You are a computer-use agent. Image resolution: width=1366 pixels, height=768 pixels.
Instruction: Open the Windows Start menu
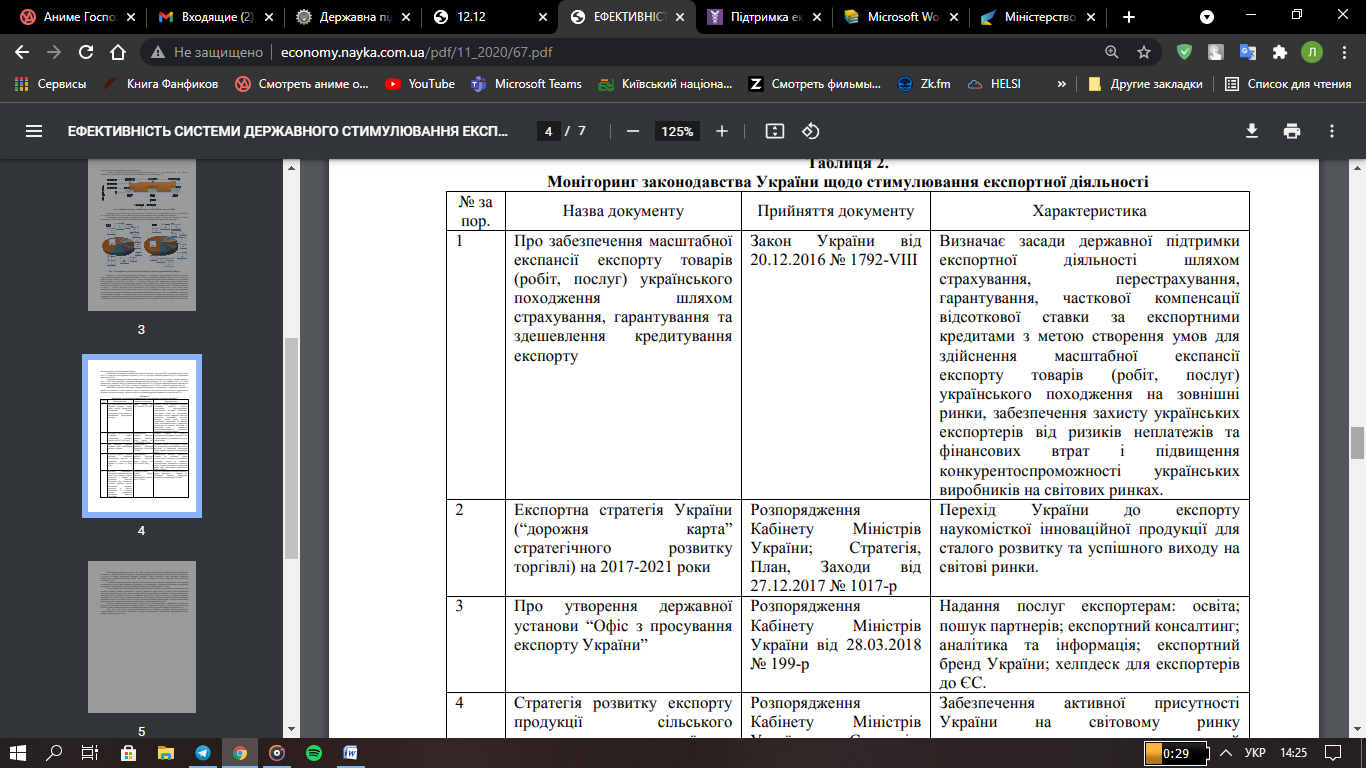tap(18, 753)
